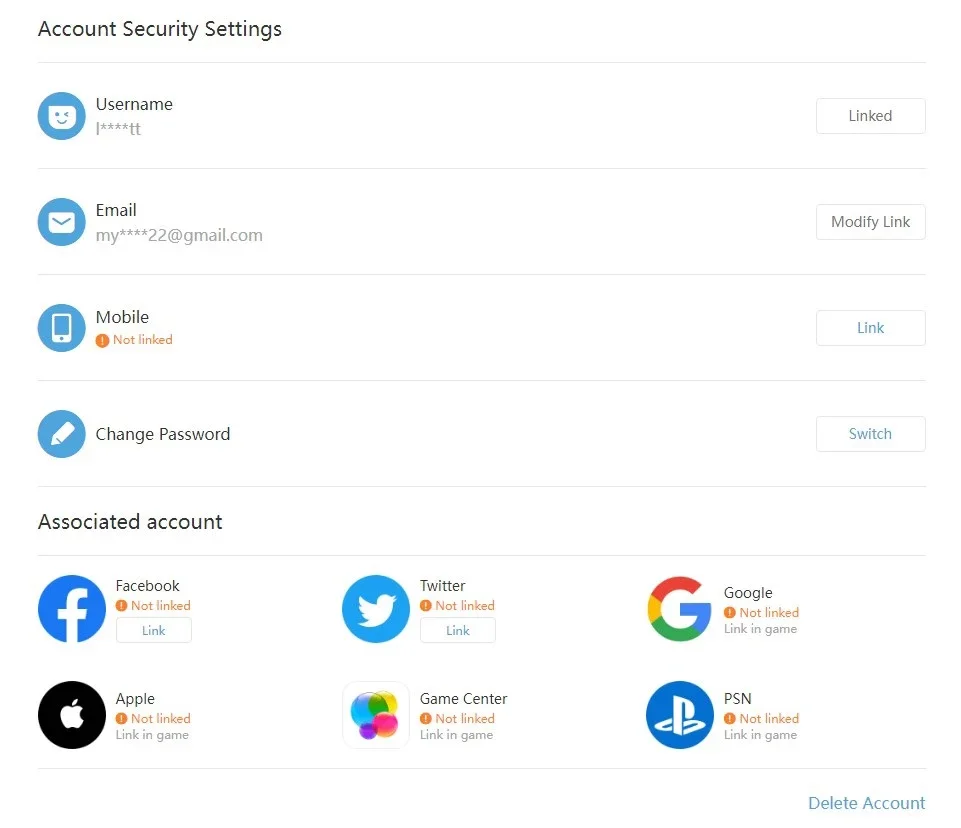961x828 pixels.
Task: Click the Change Password pencil icon
Action: pos(61,434)
